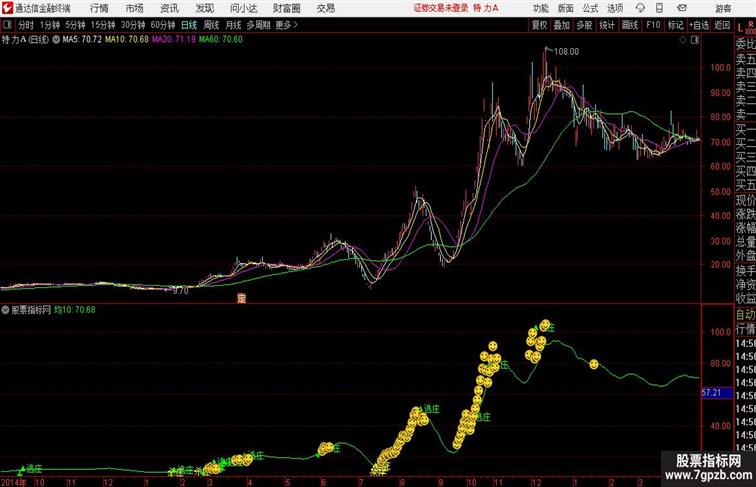Screen dimensions: 756x487
Task: Toggle the panel icon left of 分时
Action: click(x=7, y=25)
